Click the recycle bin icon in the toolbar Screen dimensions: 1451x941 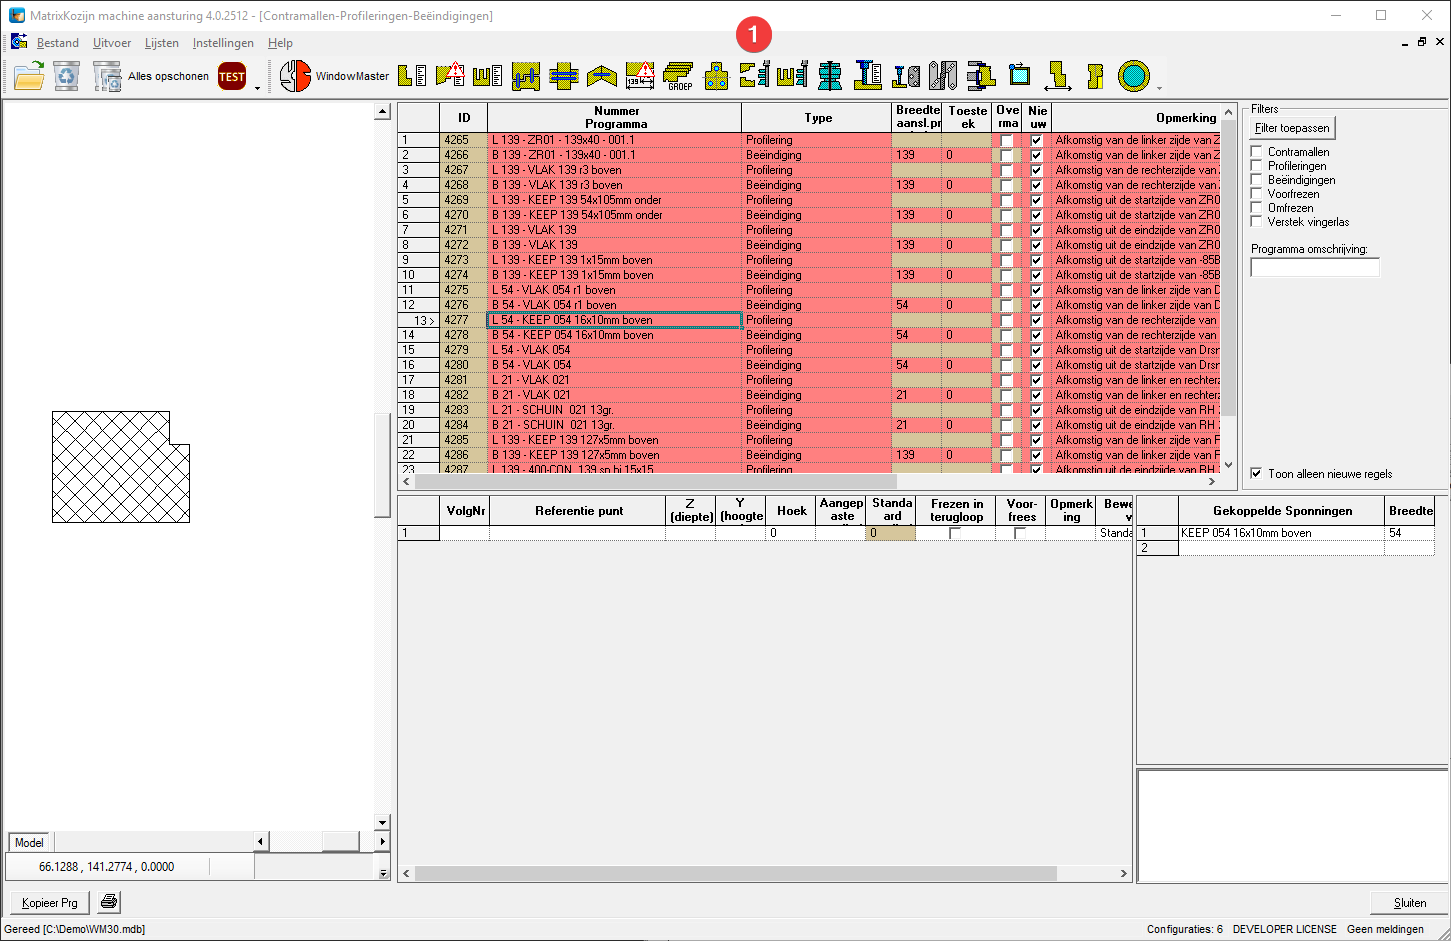tap(66, 76)
